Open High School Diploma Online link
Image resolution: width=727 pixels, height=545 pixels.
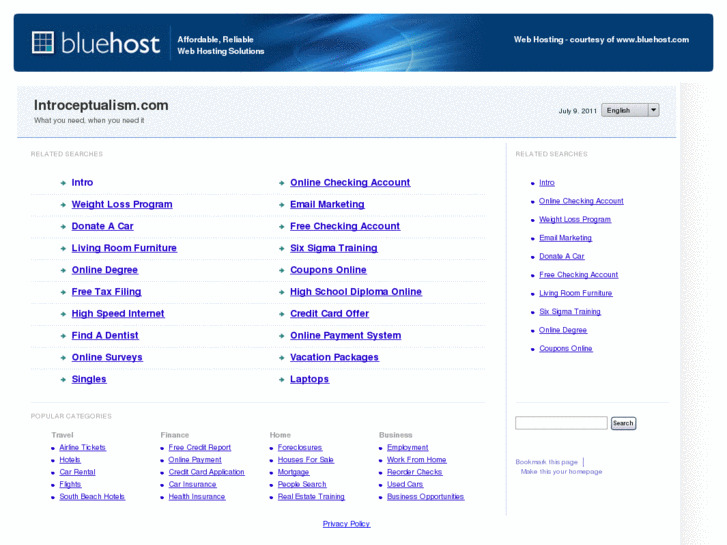pos(356,291)
